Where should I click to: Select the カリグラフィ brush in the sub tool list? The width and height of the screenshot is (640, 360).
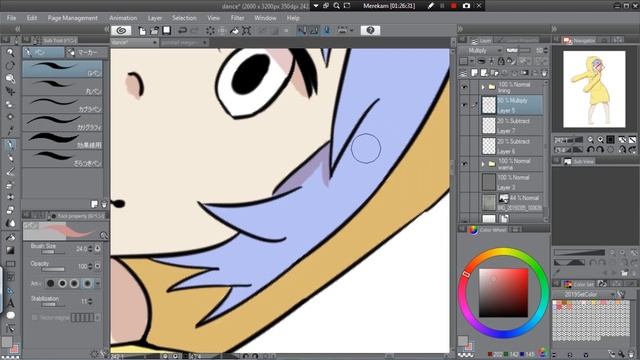click(62, 122)
